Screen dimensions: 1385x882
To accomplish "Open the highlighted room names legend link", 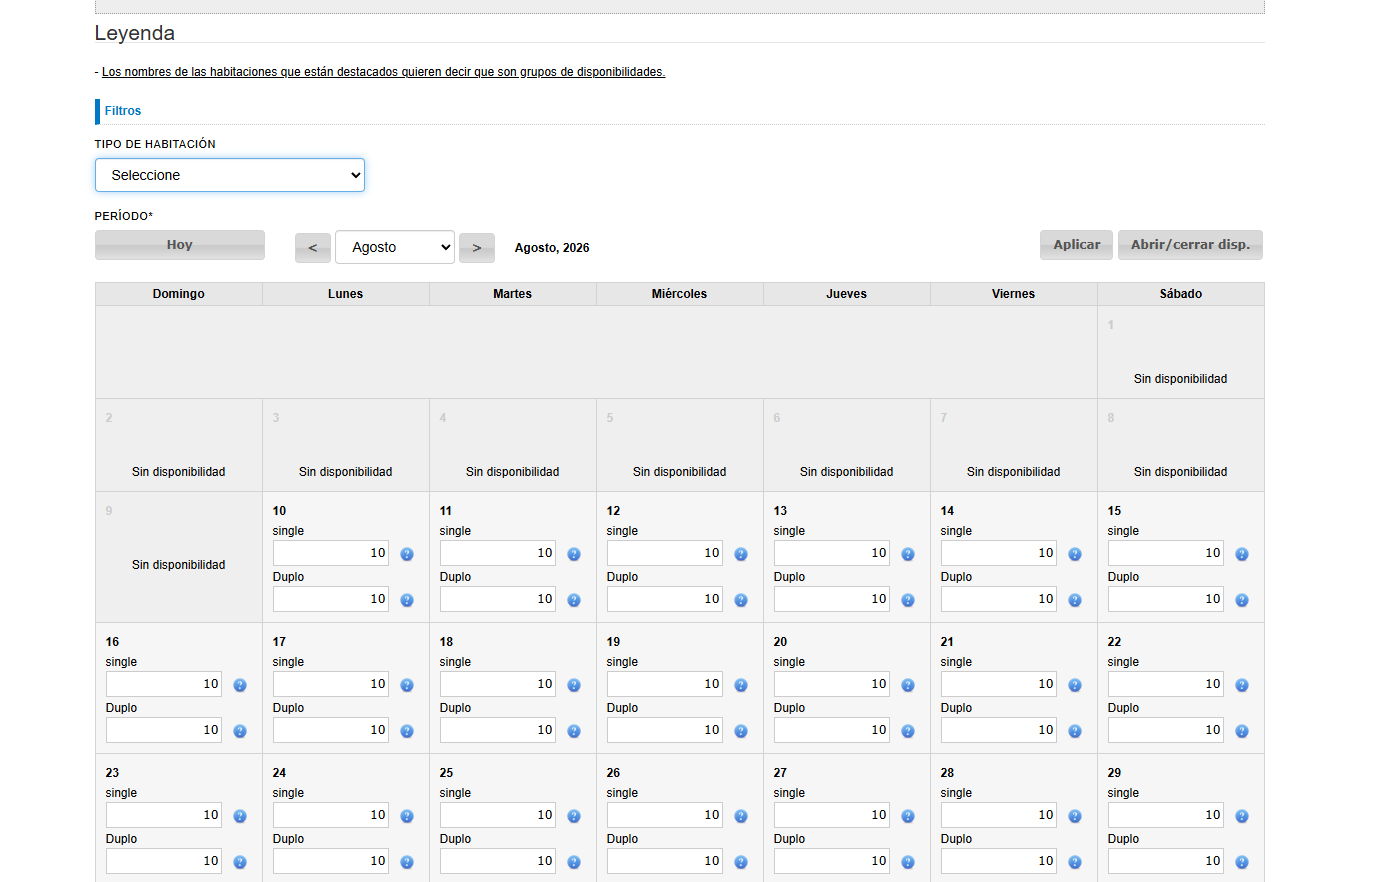I will tap(383, 72).
